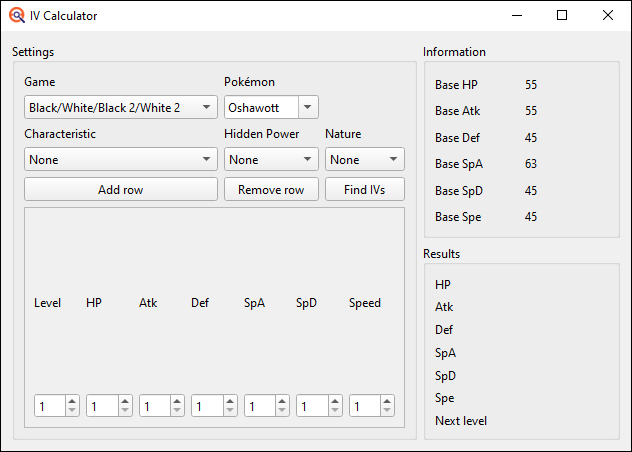Image resolution: width=632 pixels, height=452 pixels.
Task: Open the Characteristic dropdown
Action: (121, 159)
